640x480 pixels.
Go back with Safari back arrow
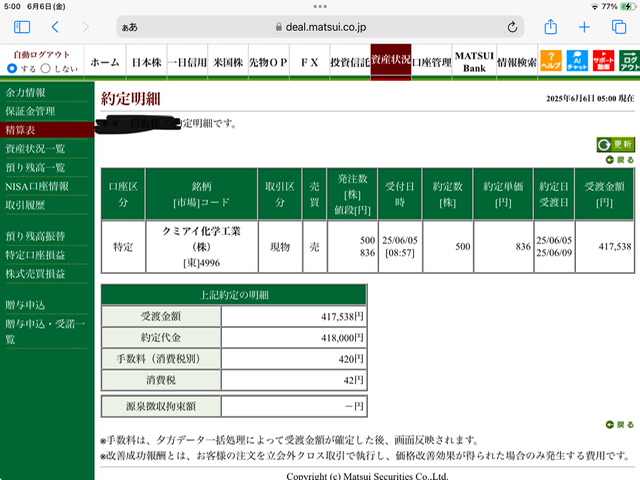click(x=55, y=27)
